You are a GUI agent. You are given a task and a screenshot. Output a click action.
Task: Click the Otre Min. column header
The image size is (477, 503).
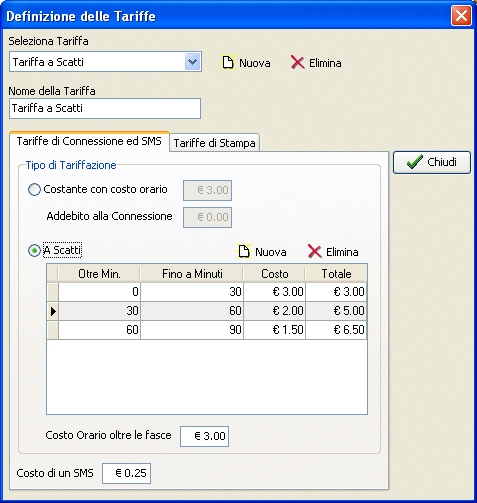pos(99,274)
